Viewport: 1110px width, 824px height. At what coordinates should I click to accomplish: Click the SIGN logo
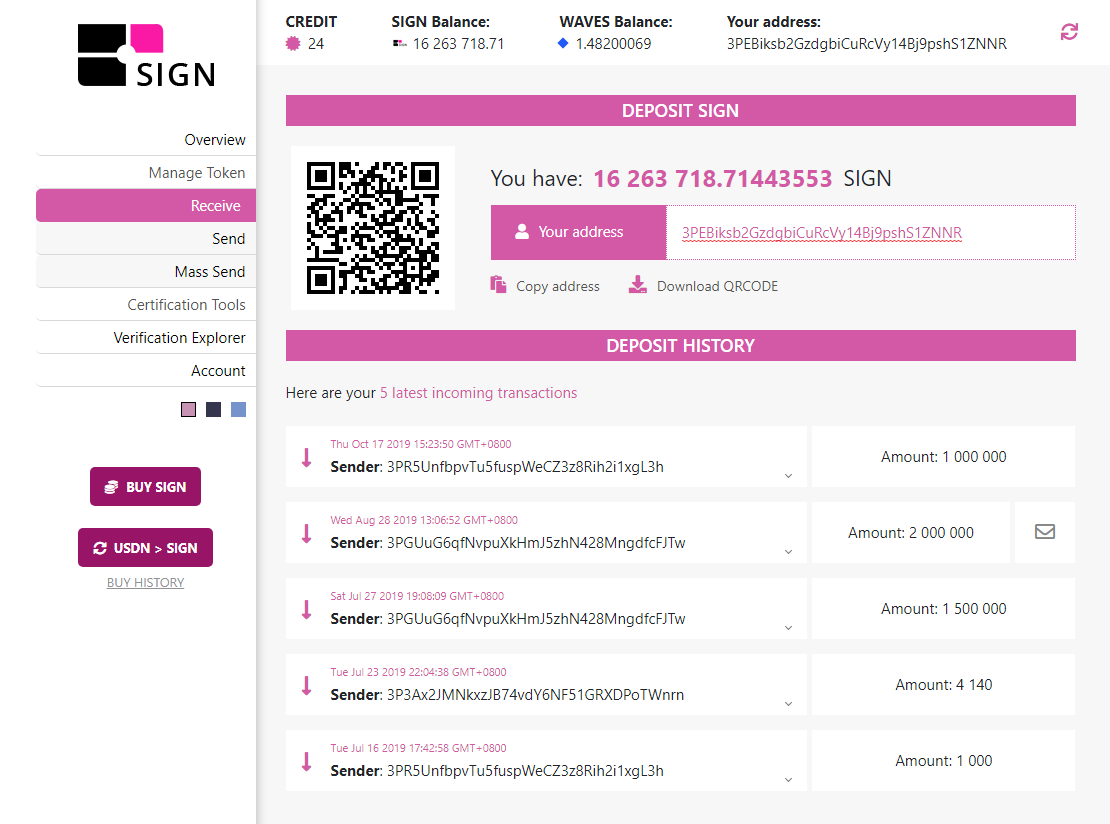pos(147,56)
